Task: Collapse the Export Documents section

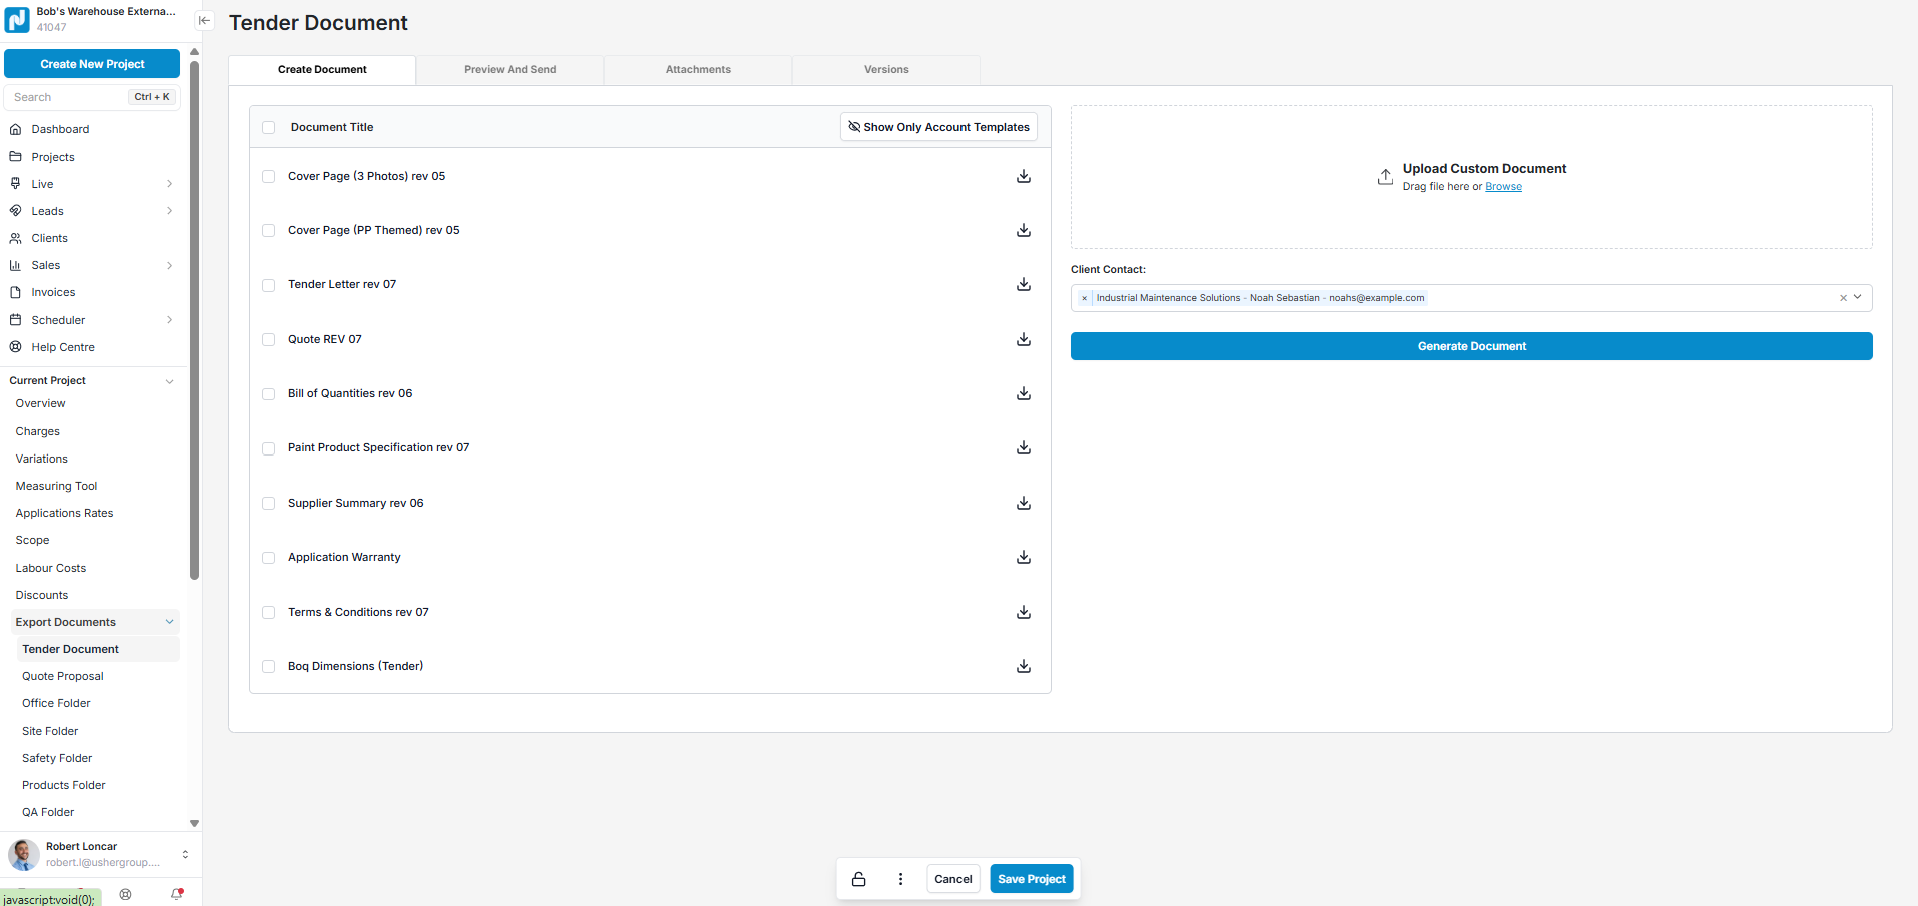Action: [x=169, y=622]
